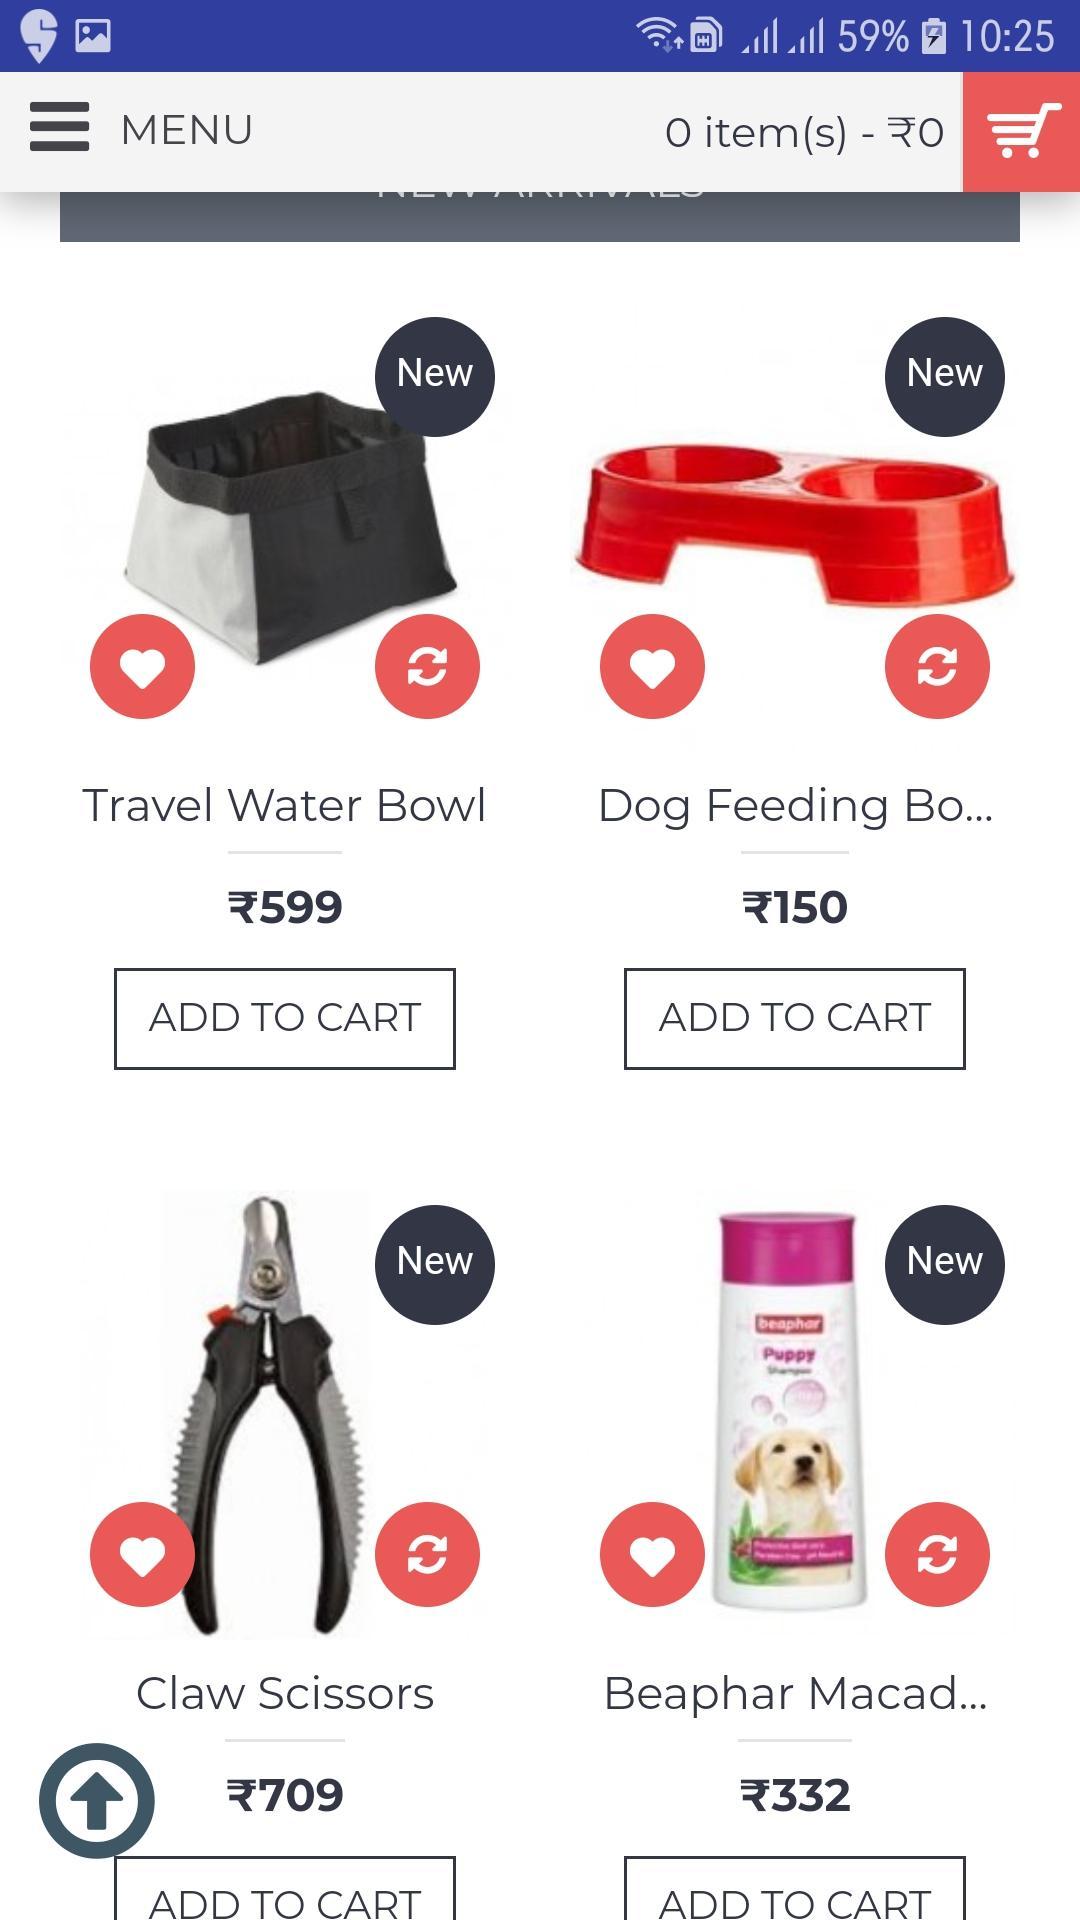Add Travel Water Bowl to cart
1080x1920 pixels.
(x=285, y=1018)
